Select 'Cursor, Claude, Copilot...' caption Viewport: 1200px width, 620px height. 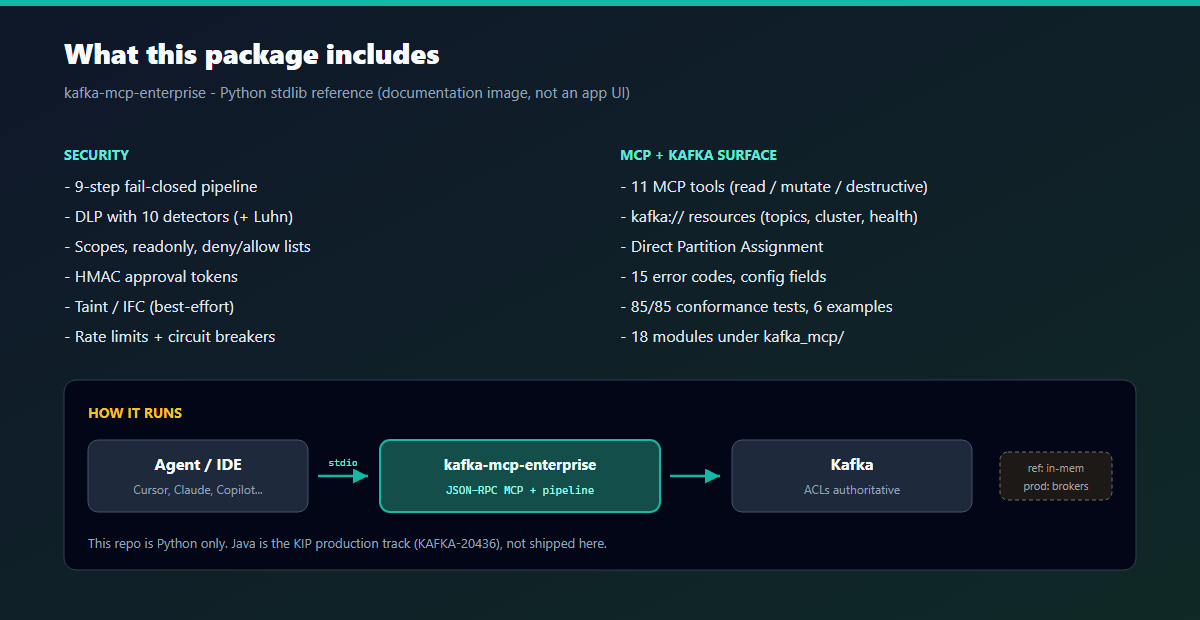click(x=198, y=490)
